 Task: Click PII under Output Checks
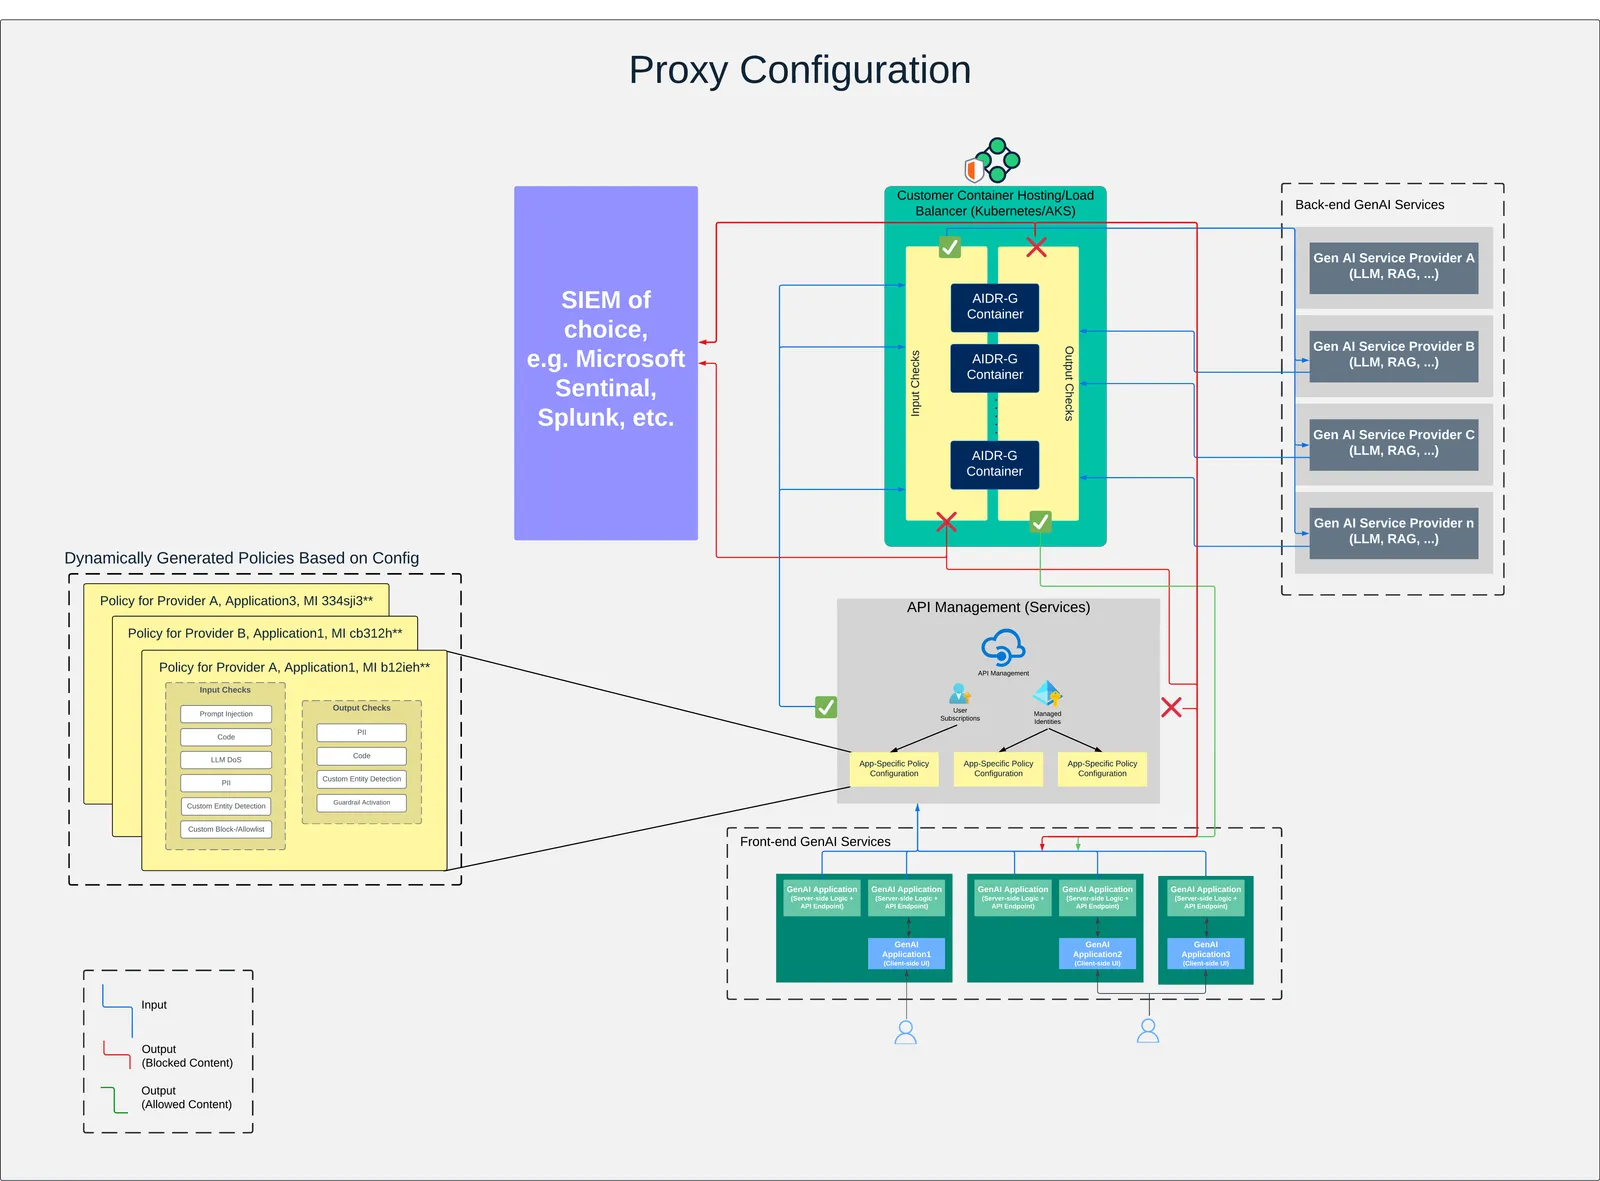[362, 733]
